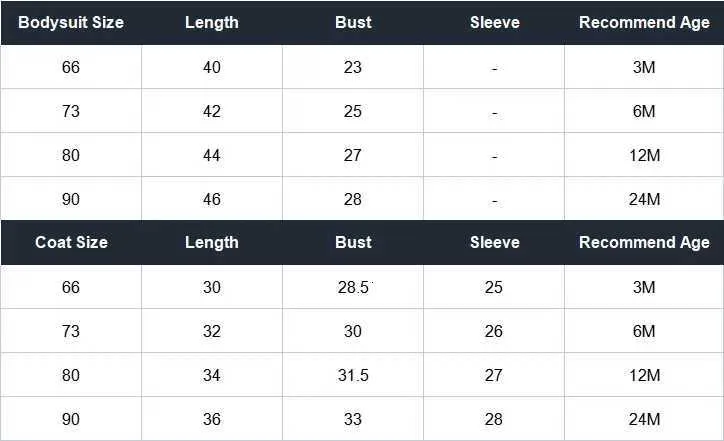Image resolution: width=724 pixels, height=441 pixels.
Task: Select the bodysuit length cell showing 46
Action: pyautogui.click(x=212, y=199)
